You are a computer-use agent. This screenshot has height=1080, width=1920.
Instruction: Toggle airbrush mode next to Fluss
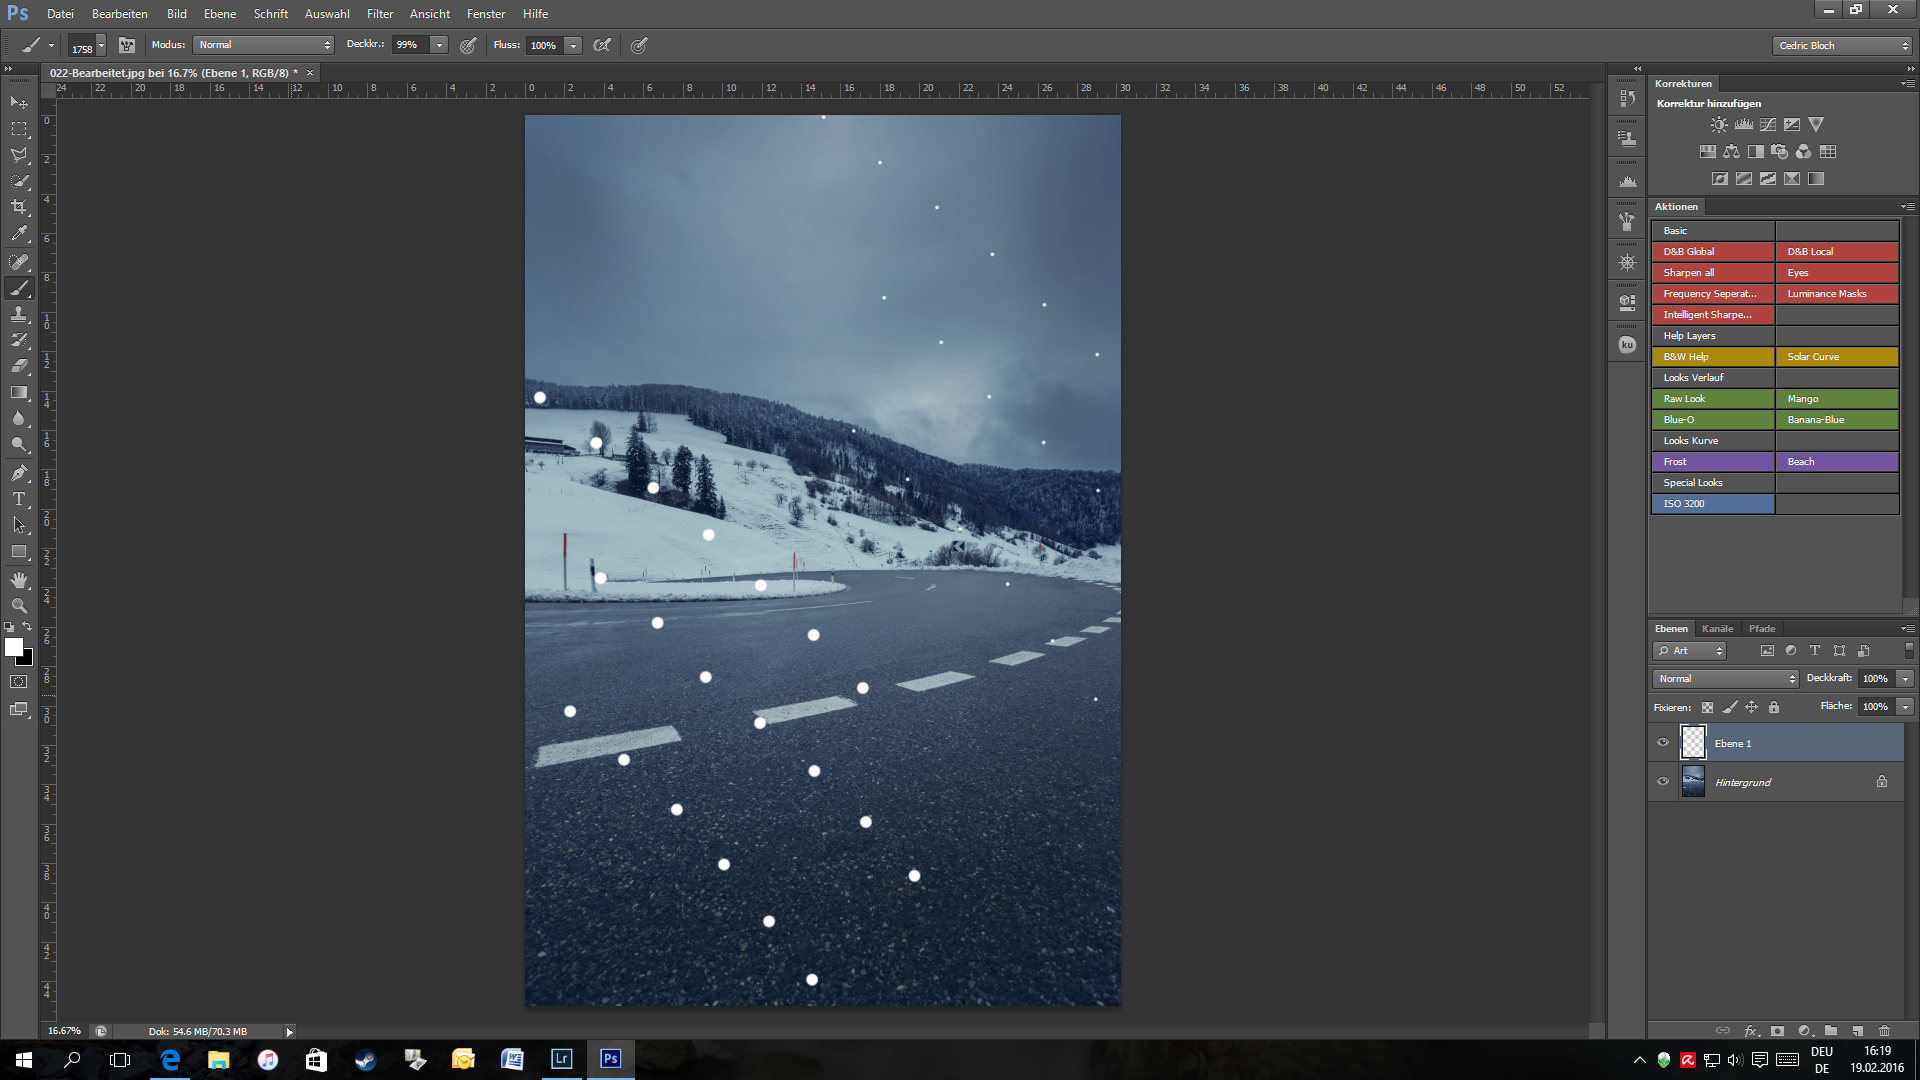602,45
